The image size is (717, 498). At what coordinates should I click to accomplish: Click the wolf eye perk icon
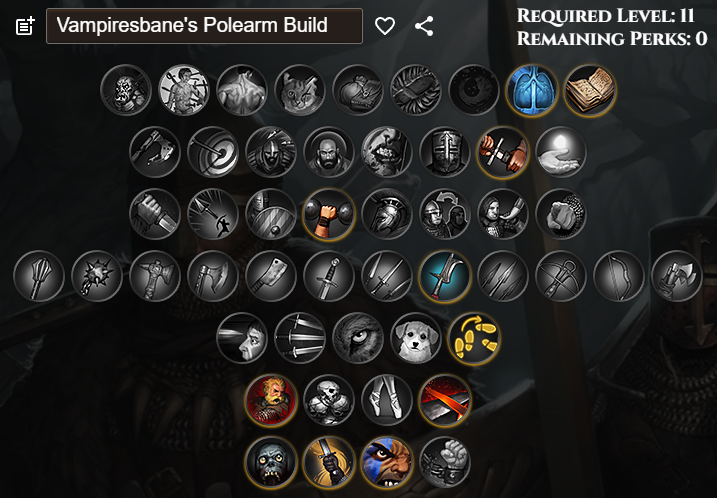click(x=358, y=338)
